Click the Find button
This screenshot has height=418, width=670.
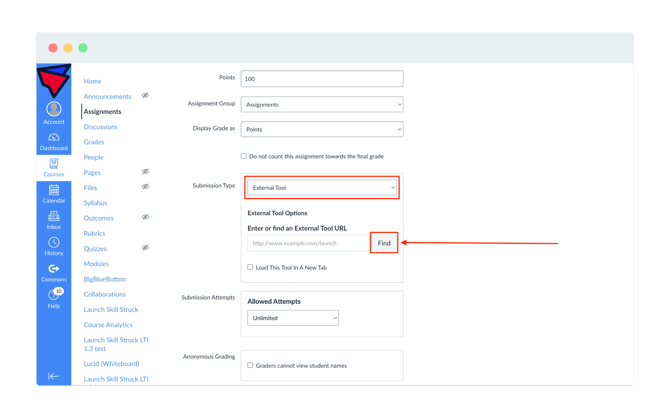click(384, 243)
